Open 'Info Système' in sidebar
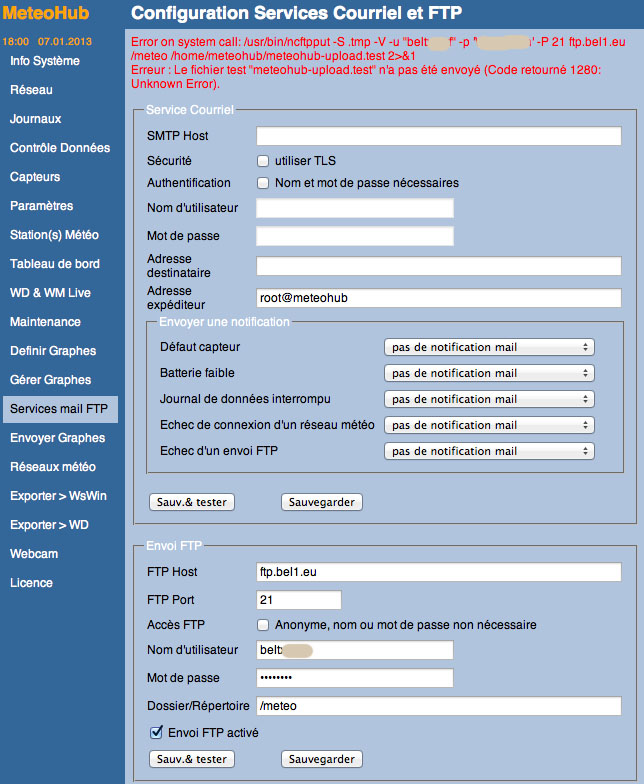The width and height of the screenshot is (644, 784). pyautogui.click(x=44, y=61)
